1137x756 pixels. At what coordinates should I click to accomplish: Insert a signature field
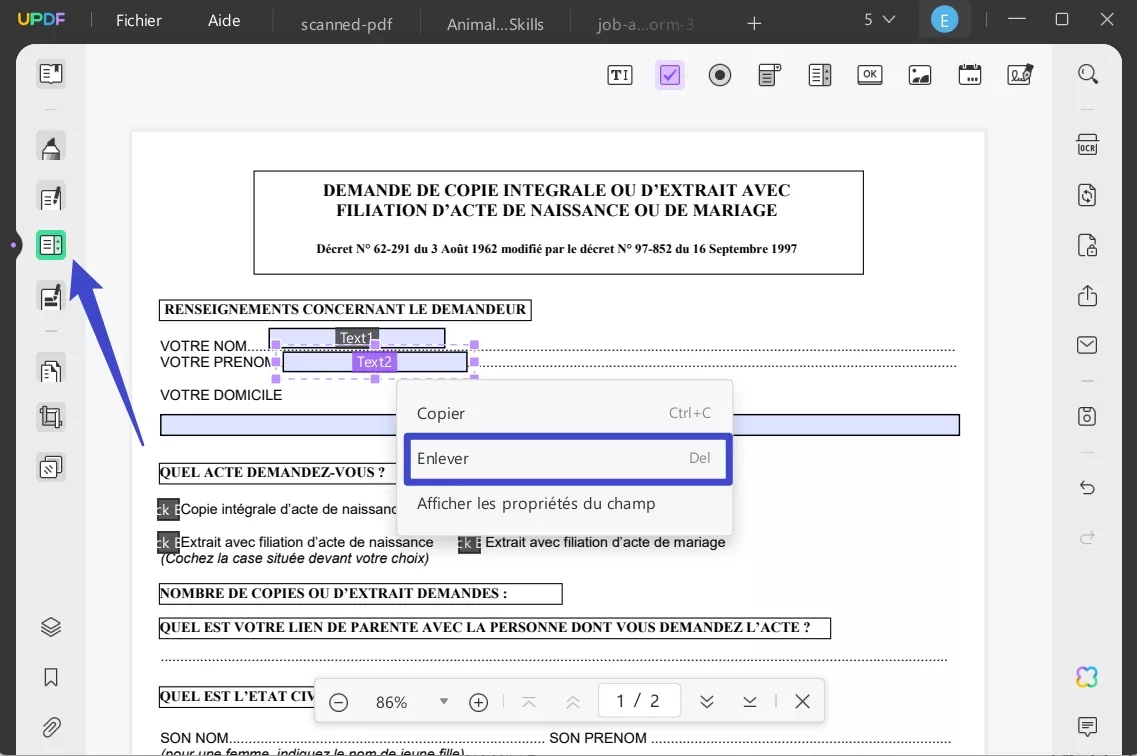click(1018, 74)
